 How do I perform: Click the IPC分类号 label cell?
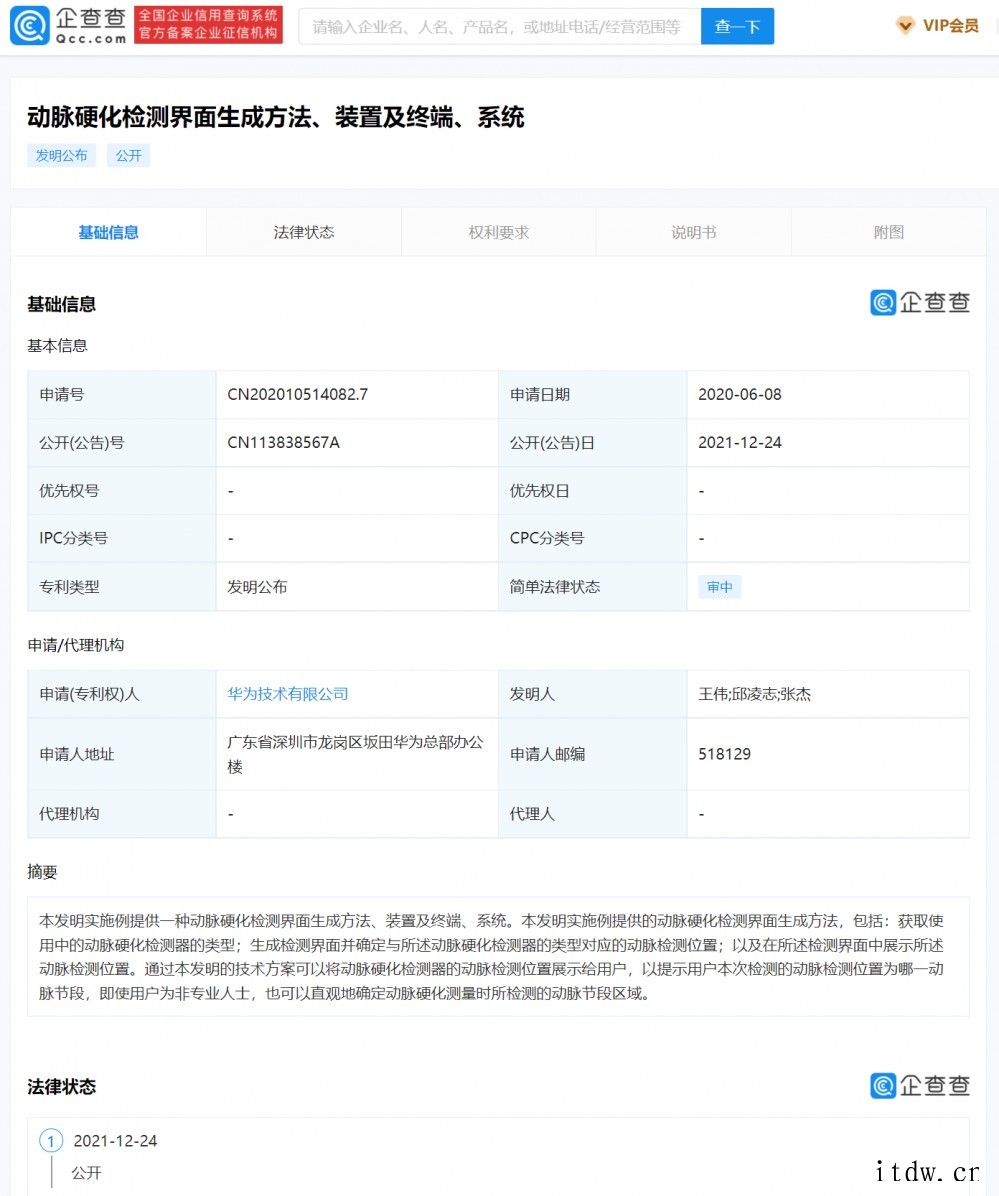[x=122, y=539]
